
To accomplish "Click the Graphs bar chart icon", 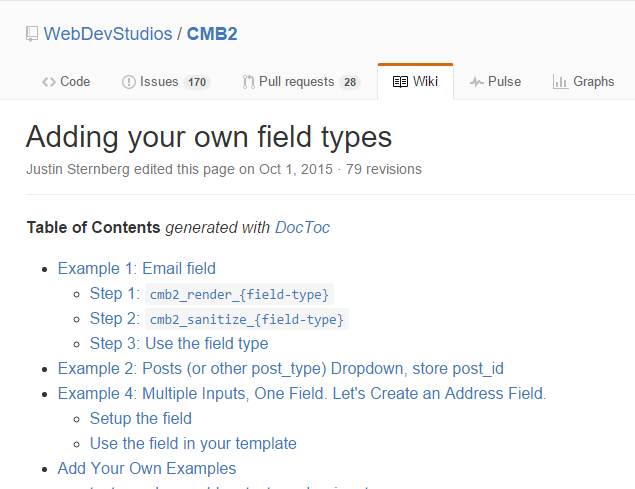I will click(560, 82).
